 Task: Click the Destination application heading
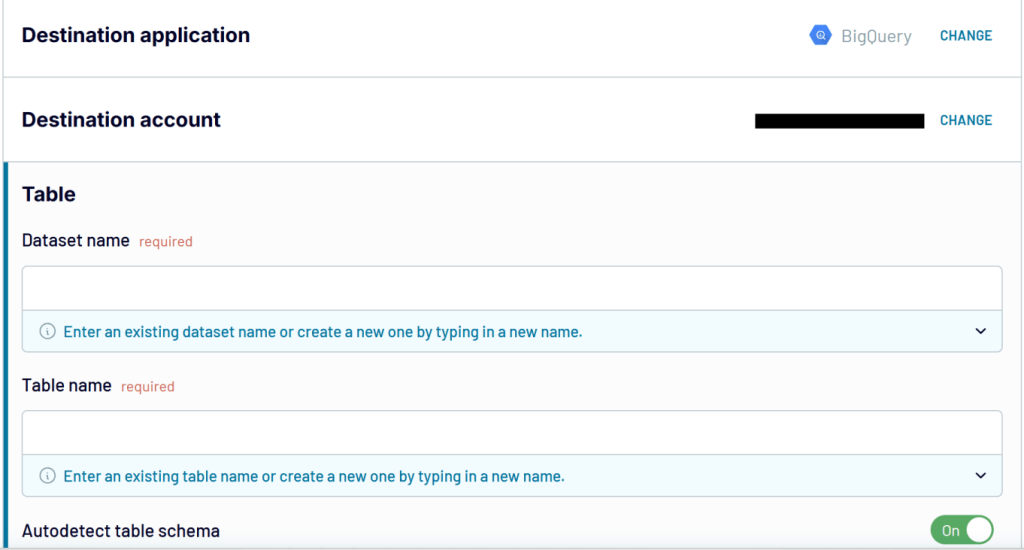(x=136, y=35)
